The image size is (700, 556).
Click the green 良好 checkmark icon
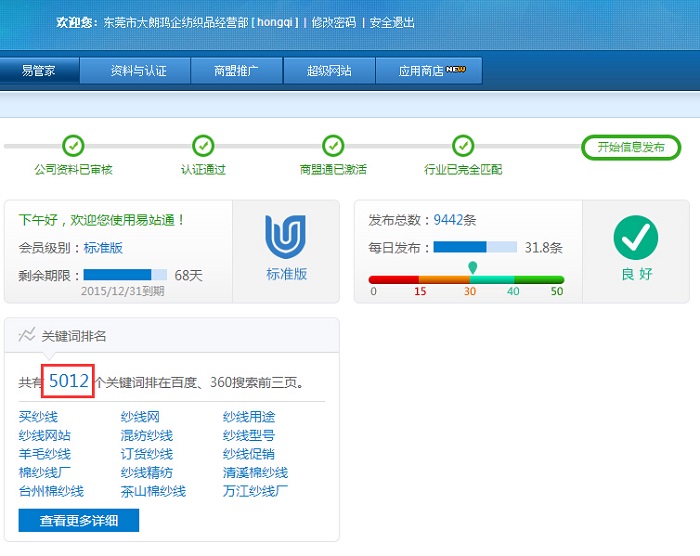(x=635, y=238)
